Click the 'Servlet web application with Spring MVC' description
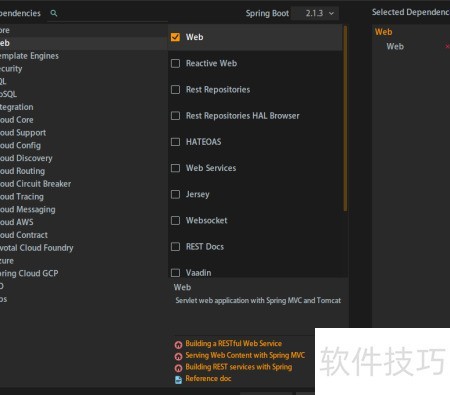Screen dimensions: 450x395 [258, 300]
